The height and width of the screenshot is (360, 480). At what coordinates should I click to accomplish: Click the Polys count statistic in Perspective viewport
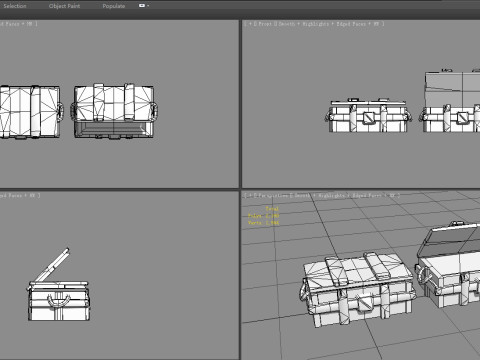[x=263, y=216]
